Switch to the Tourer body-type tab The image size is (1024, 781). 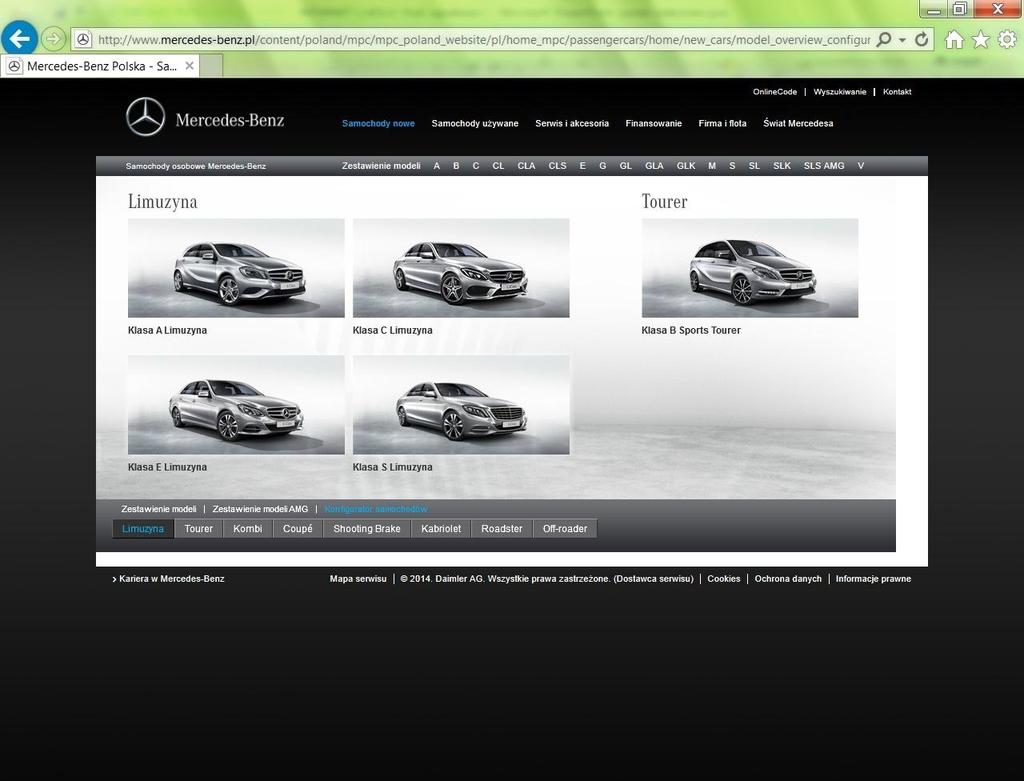point(199,529)
